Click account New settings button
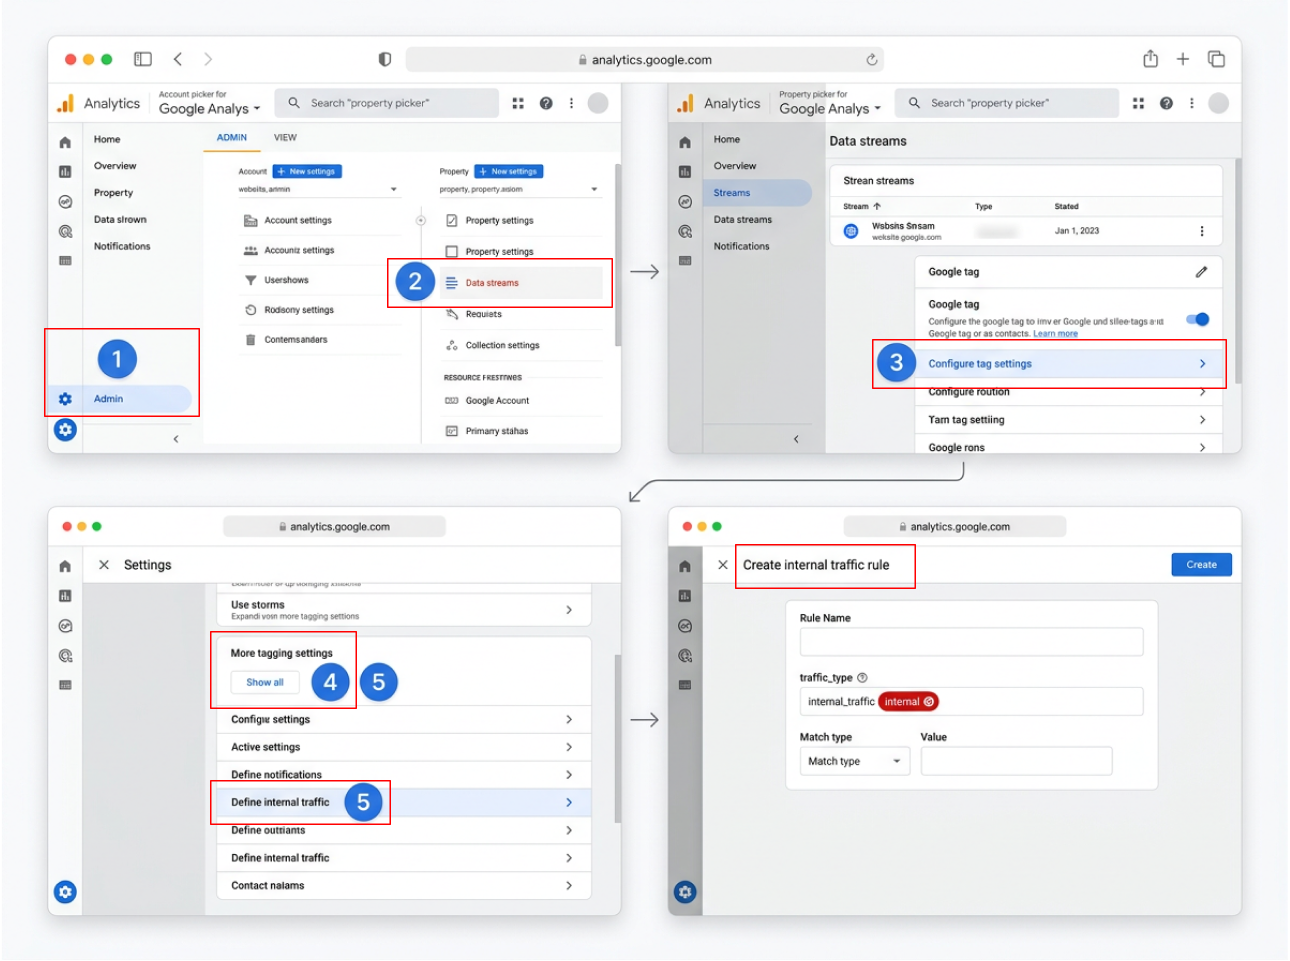Image resolution: width=1290 pixels, height=961 pixels. 308,171
